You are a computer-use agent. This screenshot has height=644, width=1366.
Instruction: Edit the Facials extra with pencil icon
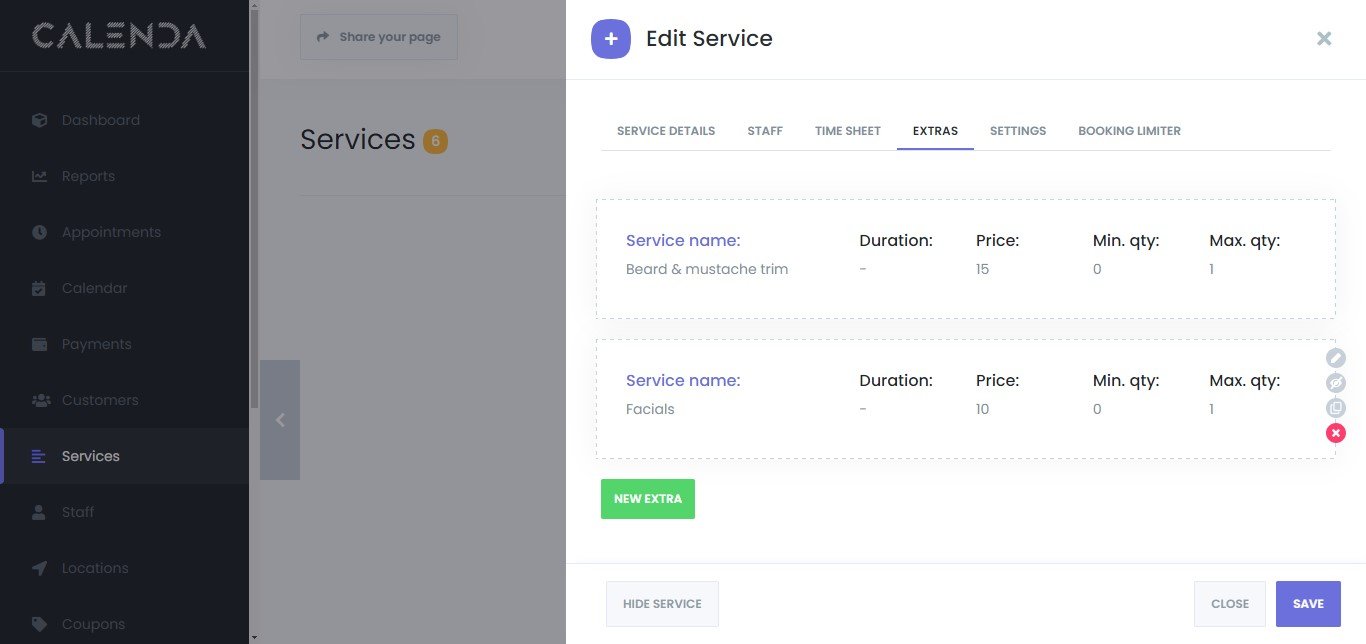[x=1336, y=358]
